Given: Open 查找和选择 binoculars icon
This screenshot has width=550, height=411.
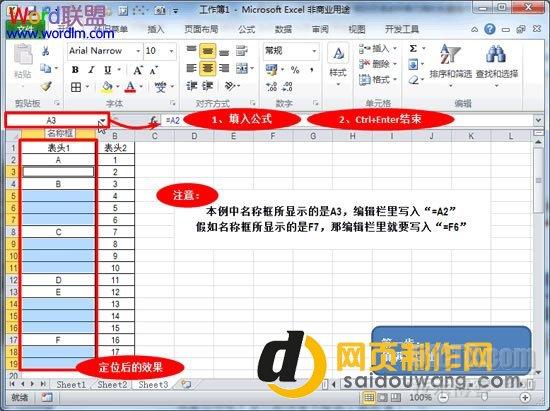Looking at the screenshot, I should tap(496, 65).
